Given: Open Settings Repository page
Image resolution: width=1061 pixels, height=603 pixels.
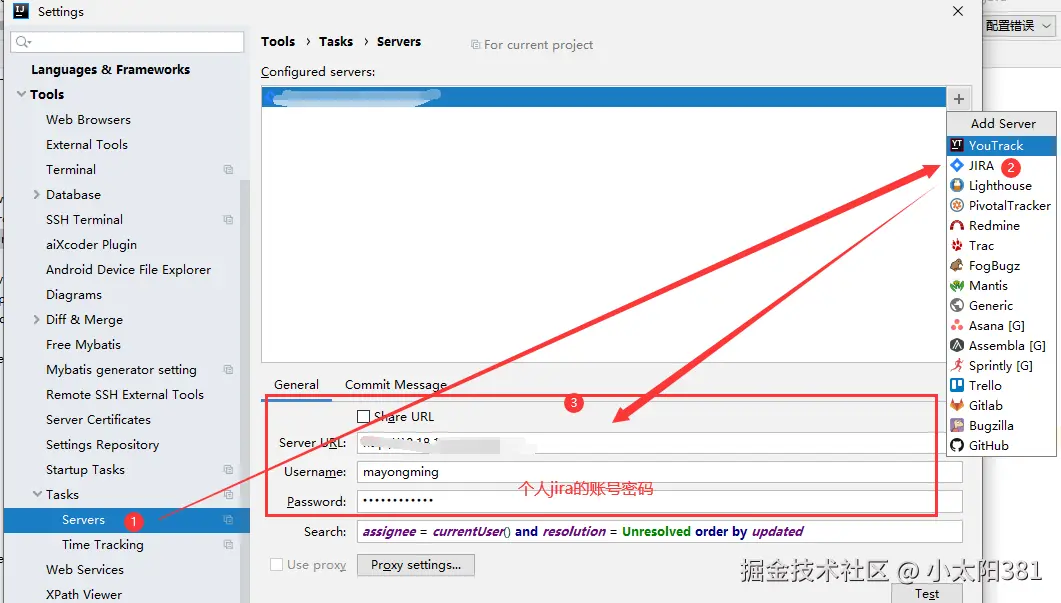Looking at the screenshot, I should [102, 445].
